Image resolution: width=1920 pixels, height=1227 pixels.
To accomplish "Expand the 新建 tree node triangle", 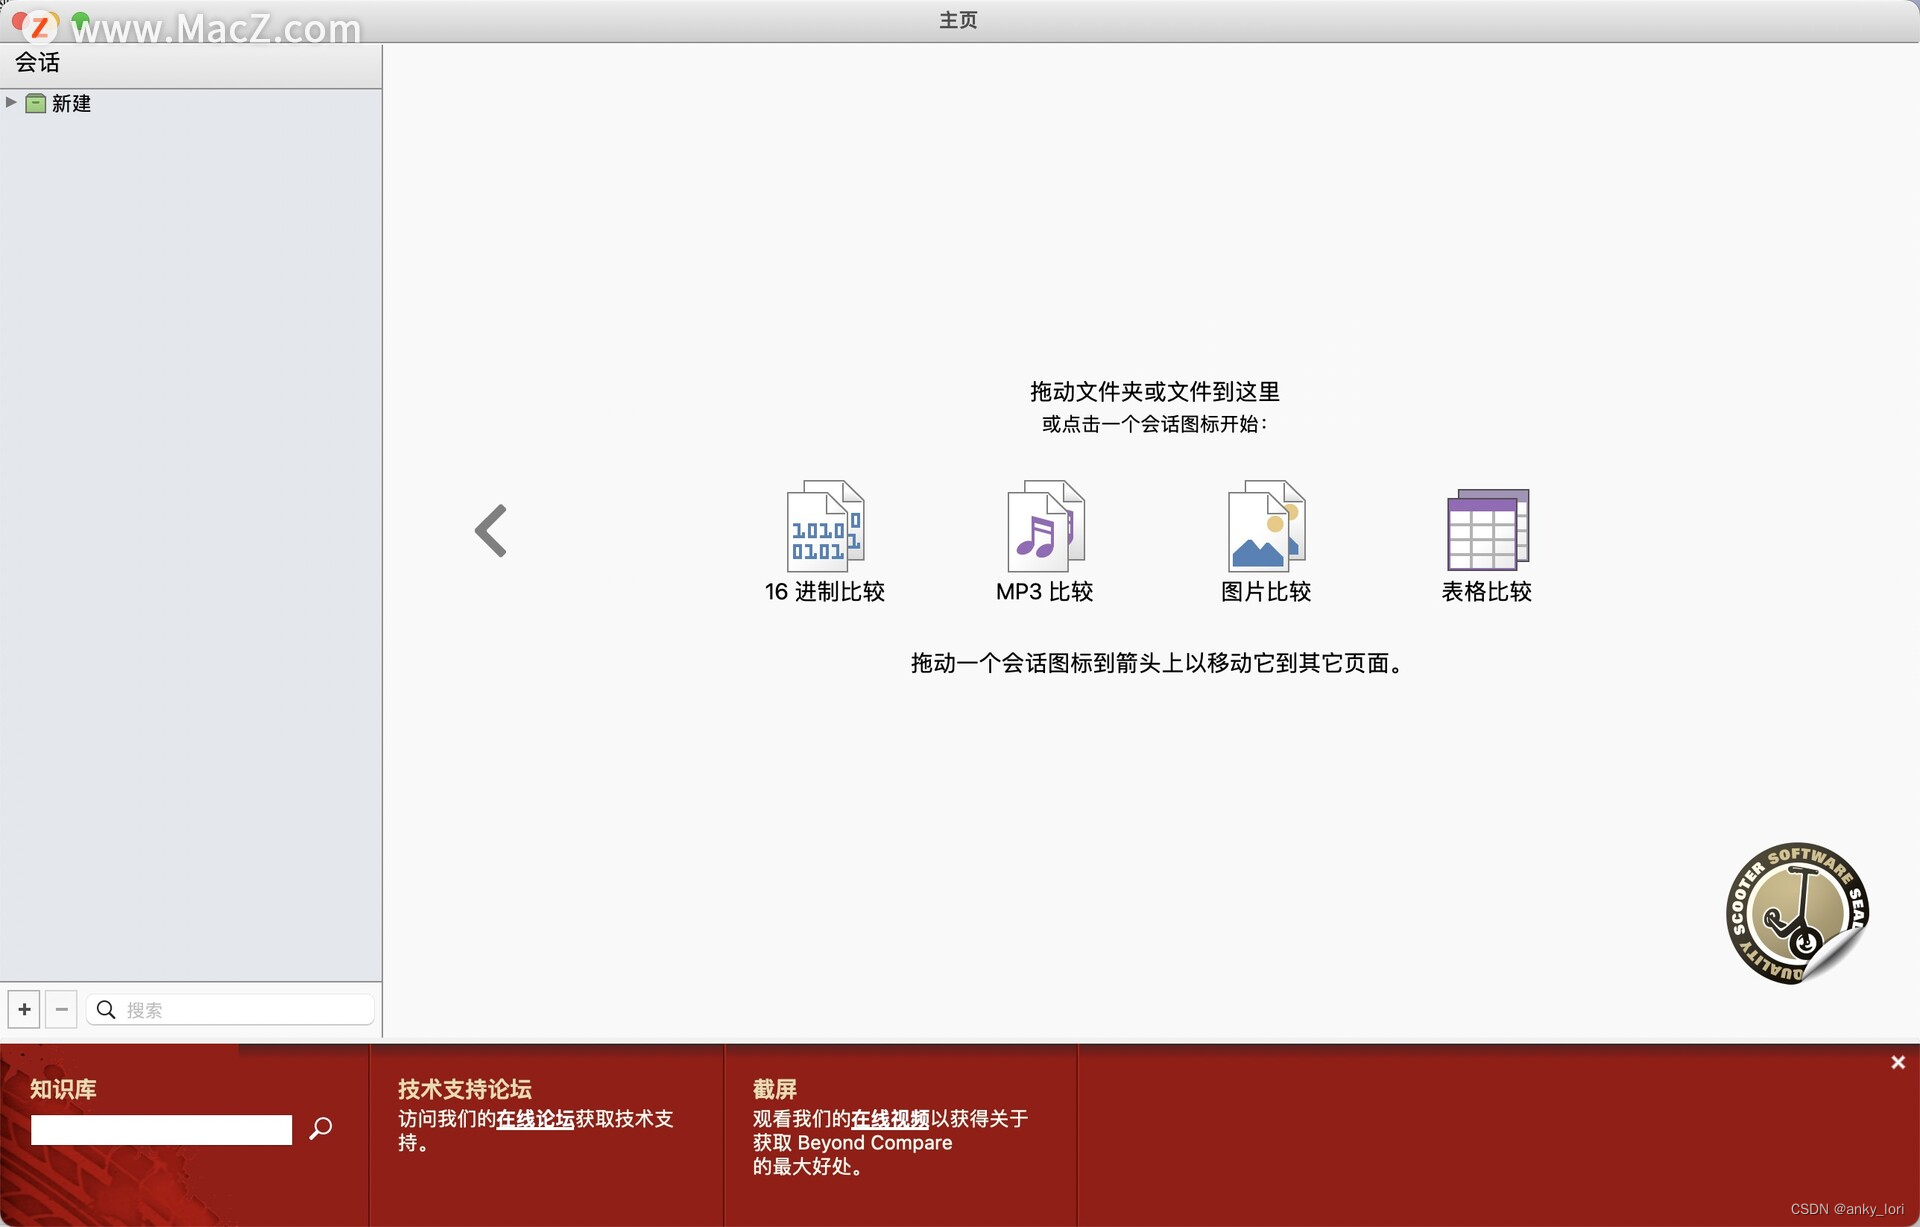I will [11, 102].
